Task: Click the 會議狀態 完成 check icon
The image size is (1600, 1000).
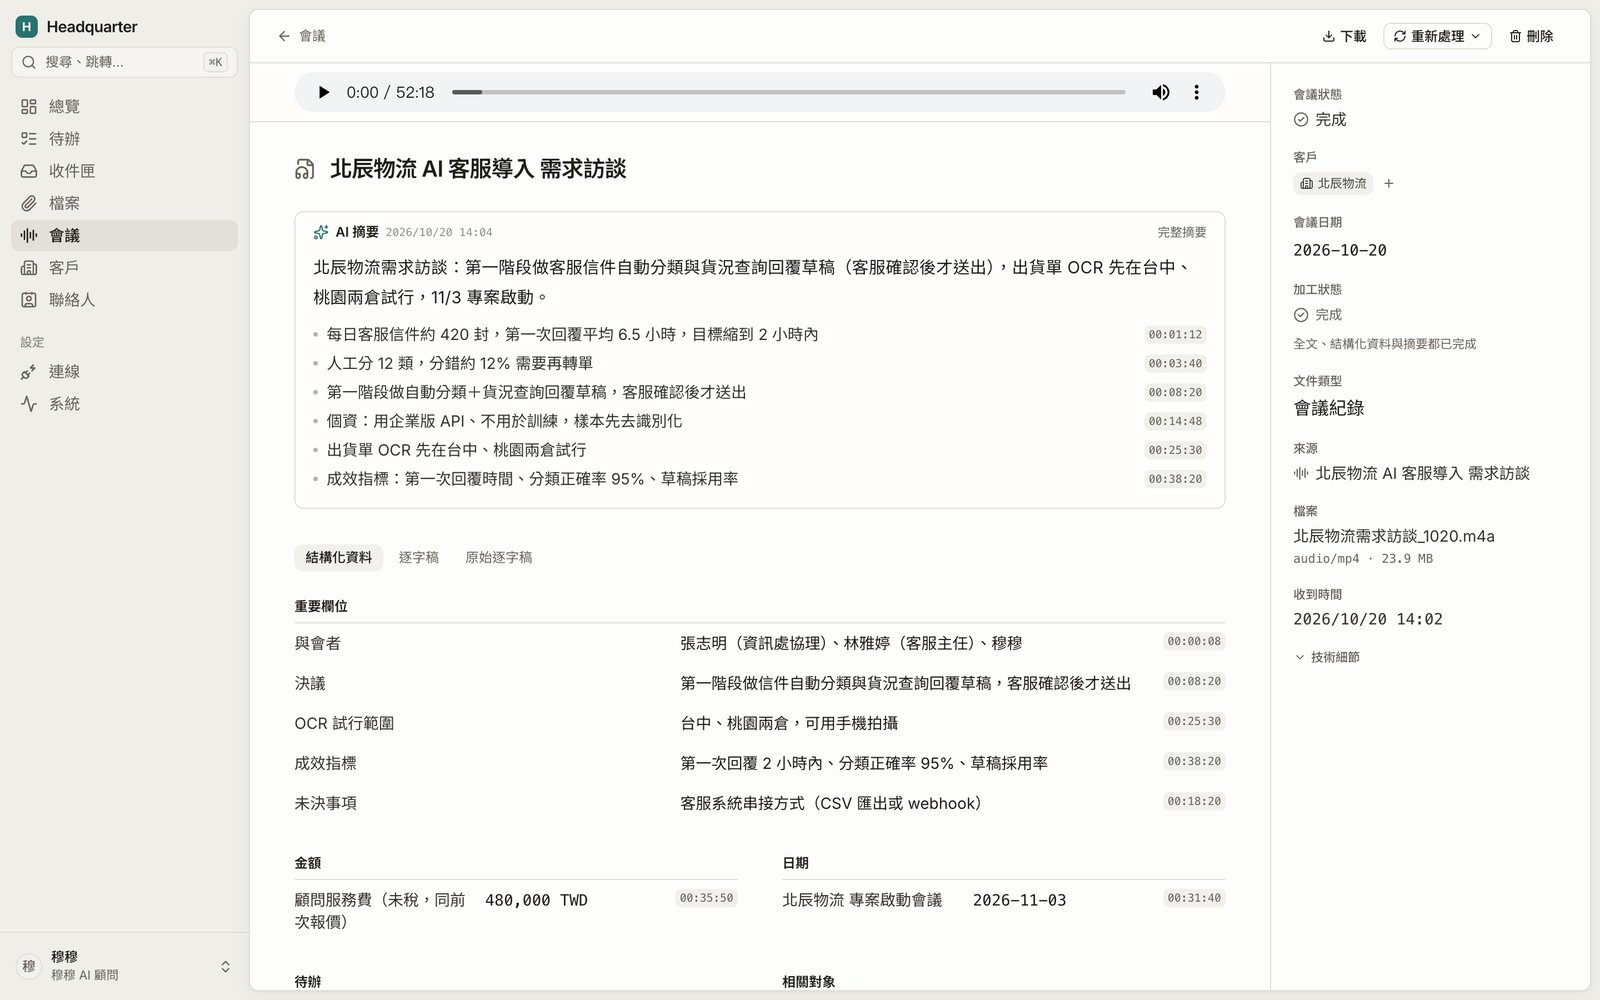Action: coord(1301,119)
